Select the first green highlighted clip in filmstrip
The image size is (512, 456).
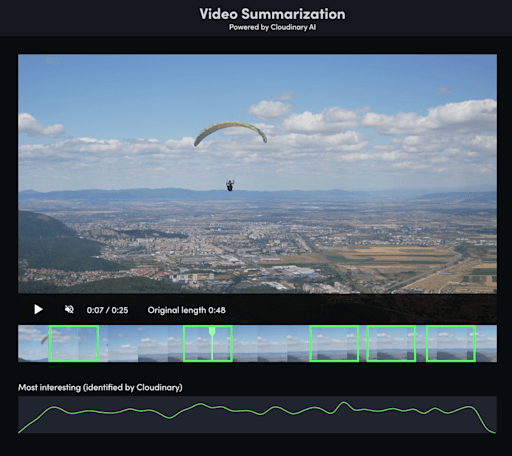pyautogui.click(x=74, y=344)
